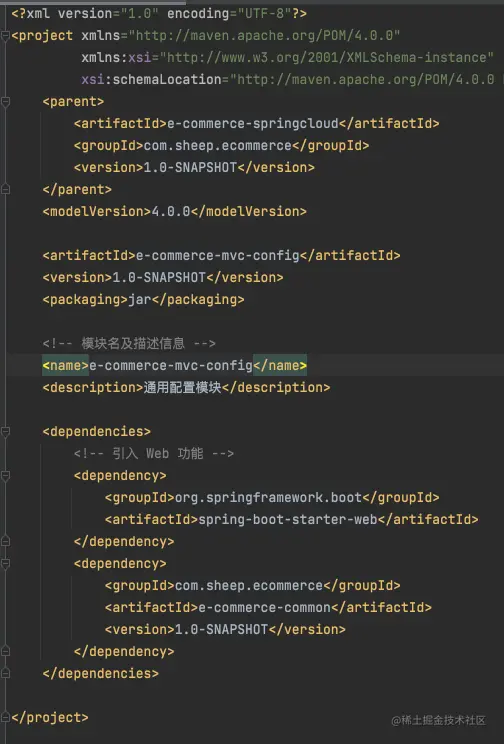Image resolution: width=504 pixels, height=744 pixels.
Task: Click version 1.0-SNAPSHOT under e-commerce-common
Action: tap(225, 629)
